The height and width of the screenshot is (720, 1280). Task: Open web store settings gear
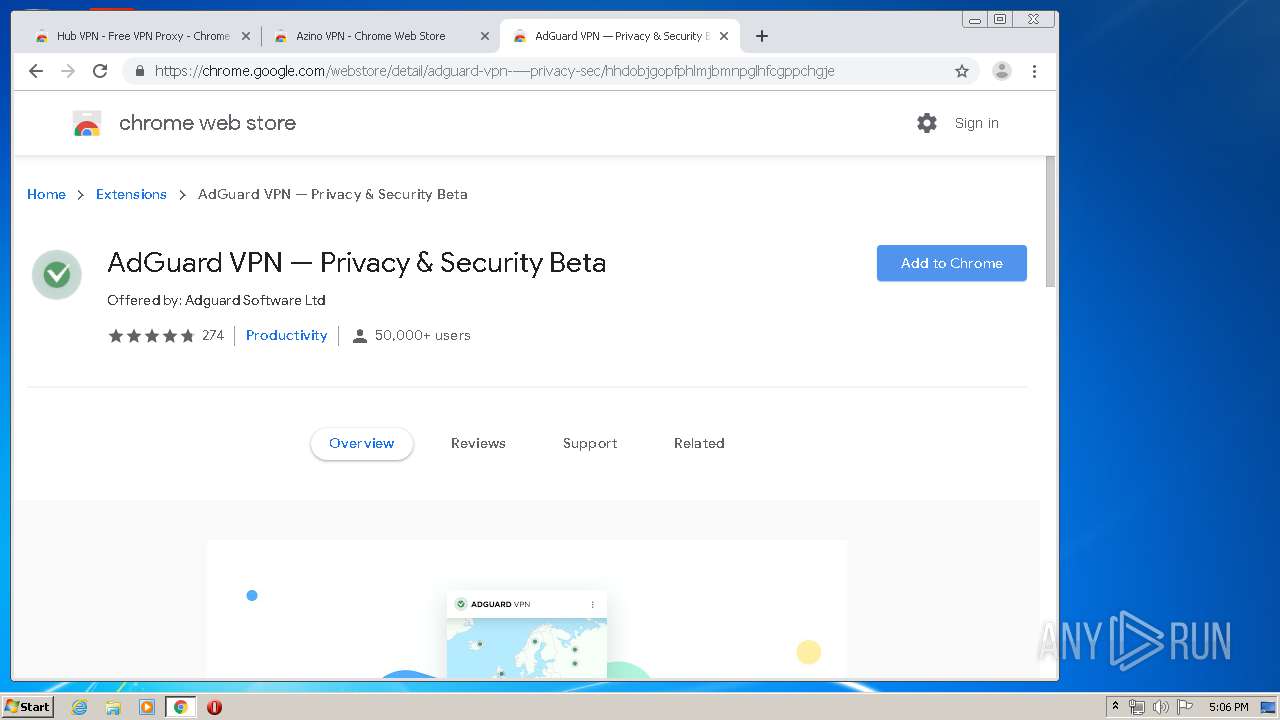(x=927, y=123)
